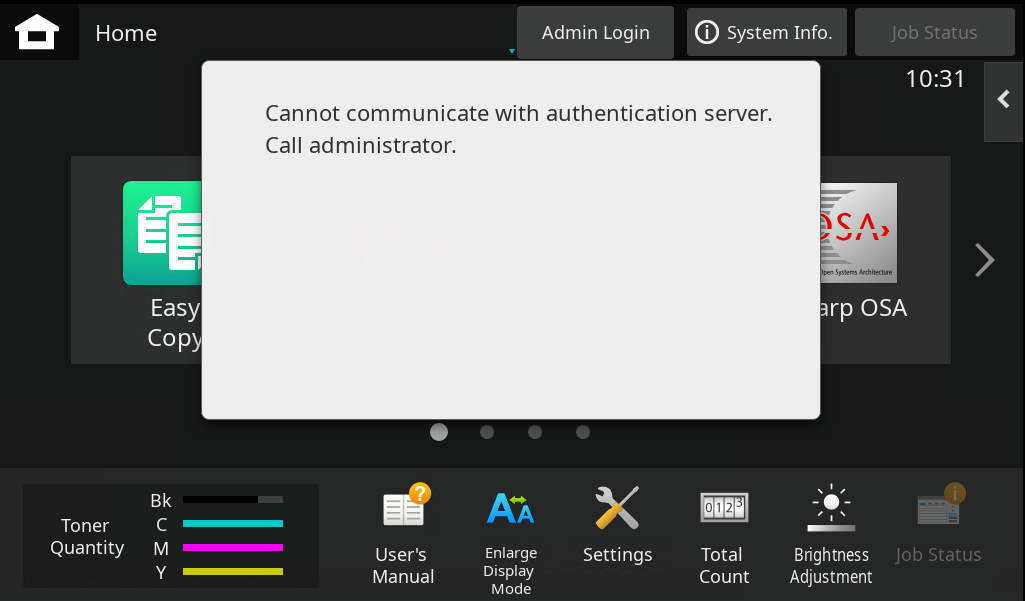Click Job Status in the top bar

click(x=934, y=31)
